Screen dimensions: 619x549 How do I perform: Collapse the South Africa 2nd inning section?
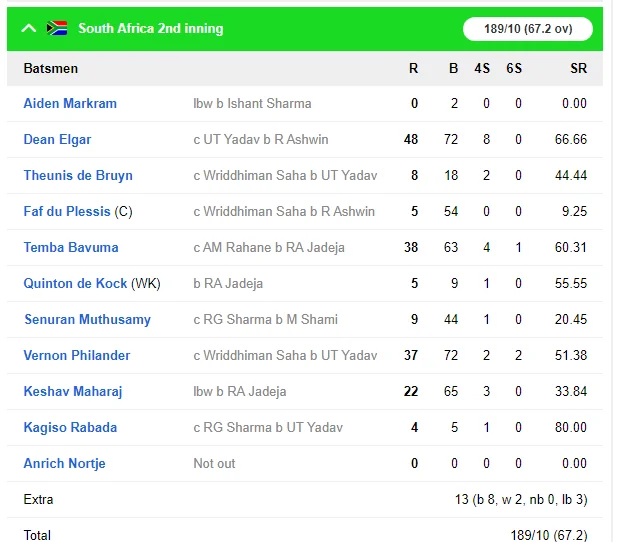tap(29, 28)
